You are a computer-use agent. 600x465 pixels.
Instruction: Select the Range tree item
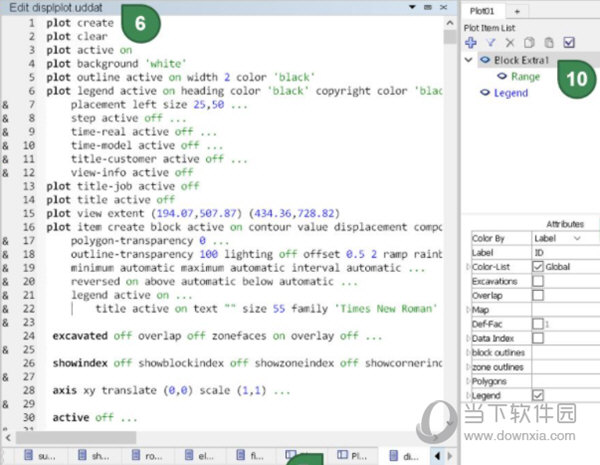pyautogui.click(x=525, y=77)
